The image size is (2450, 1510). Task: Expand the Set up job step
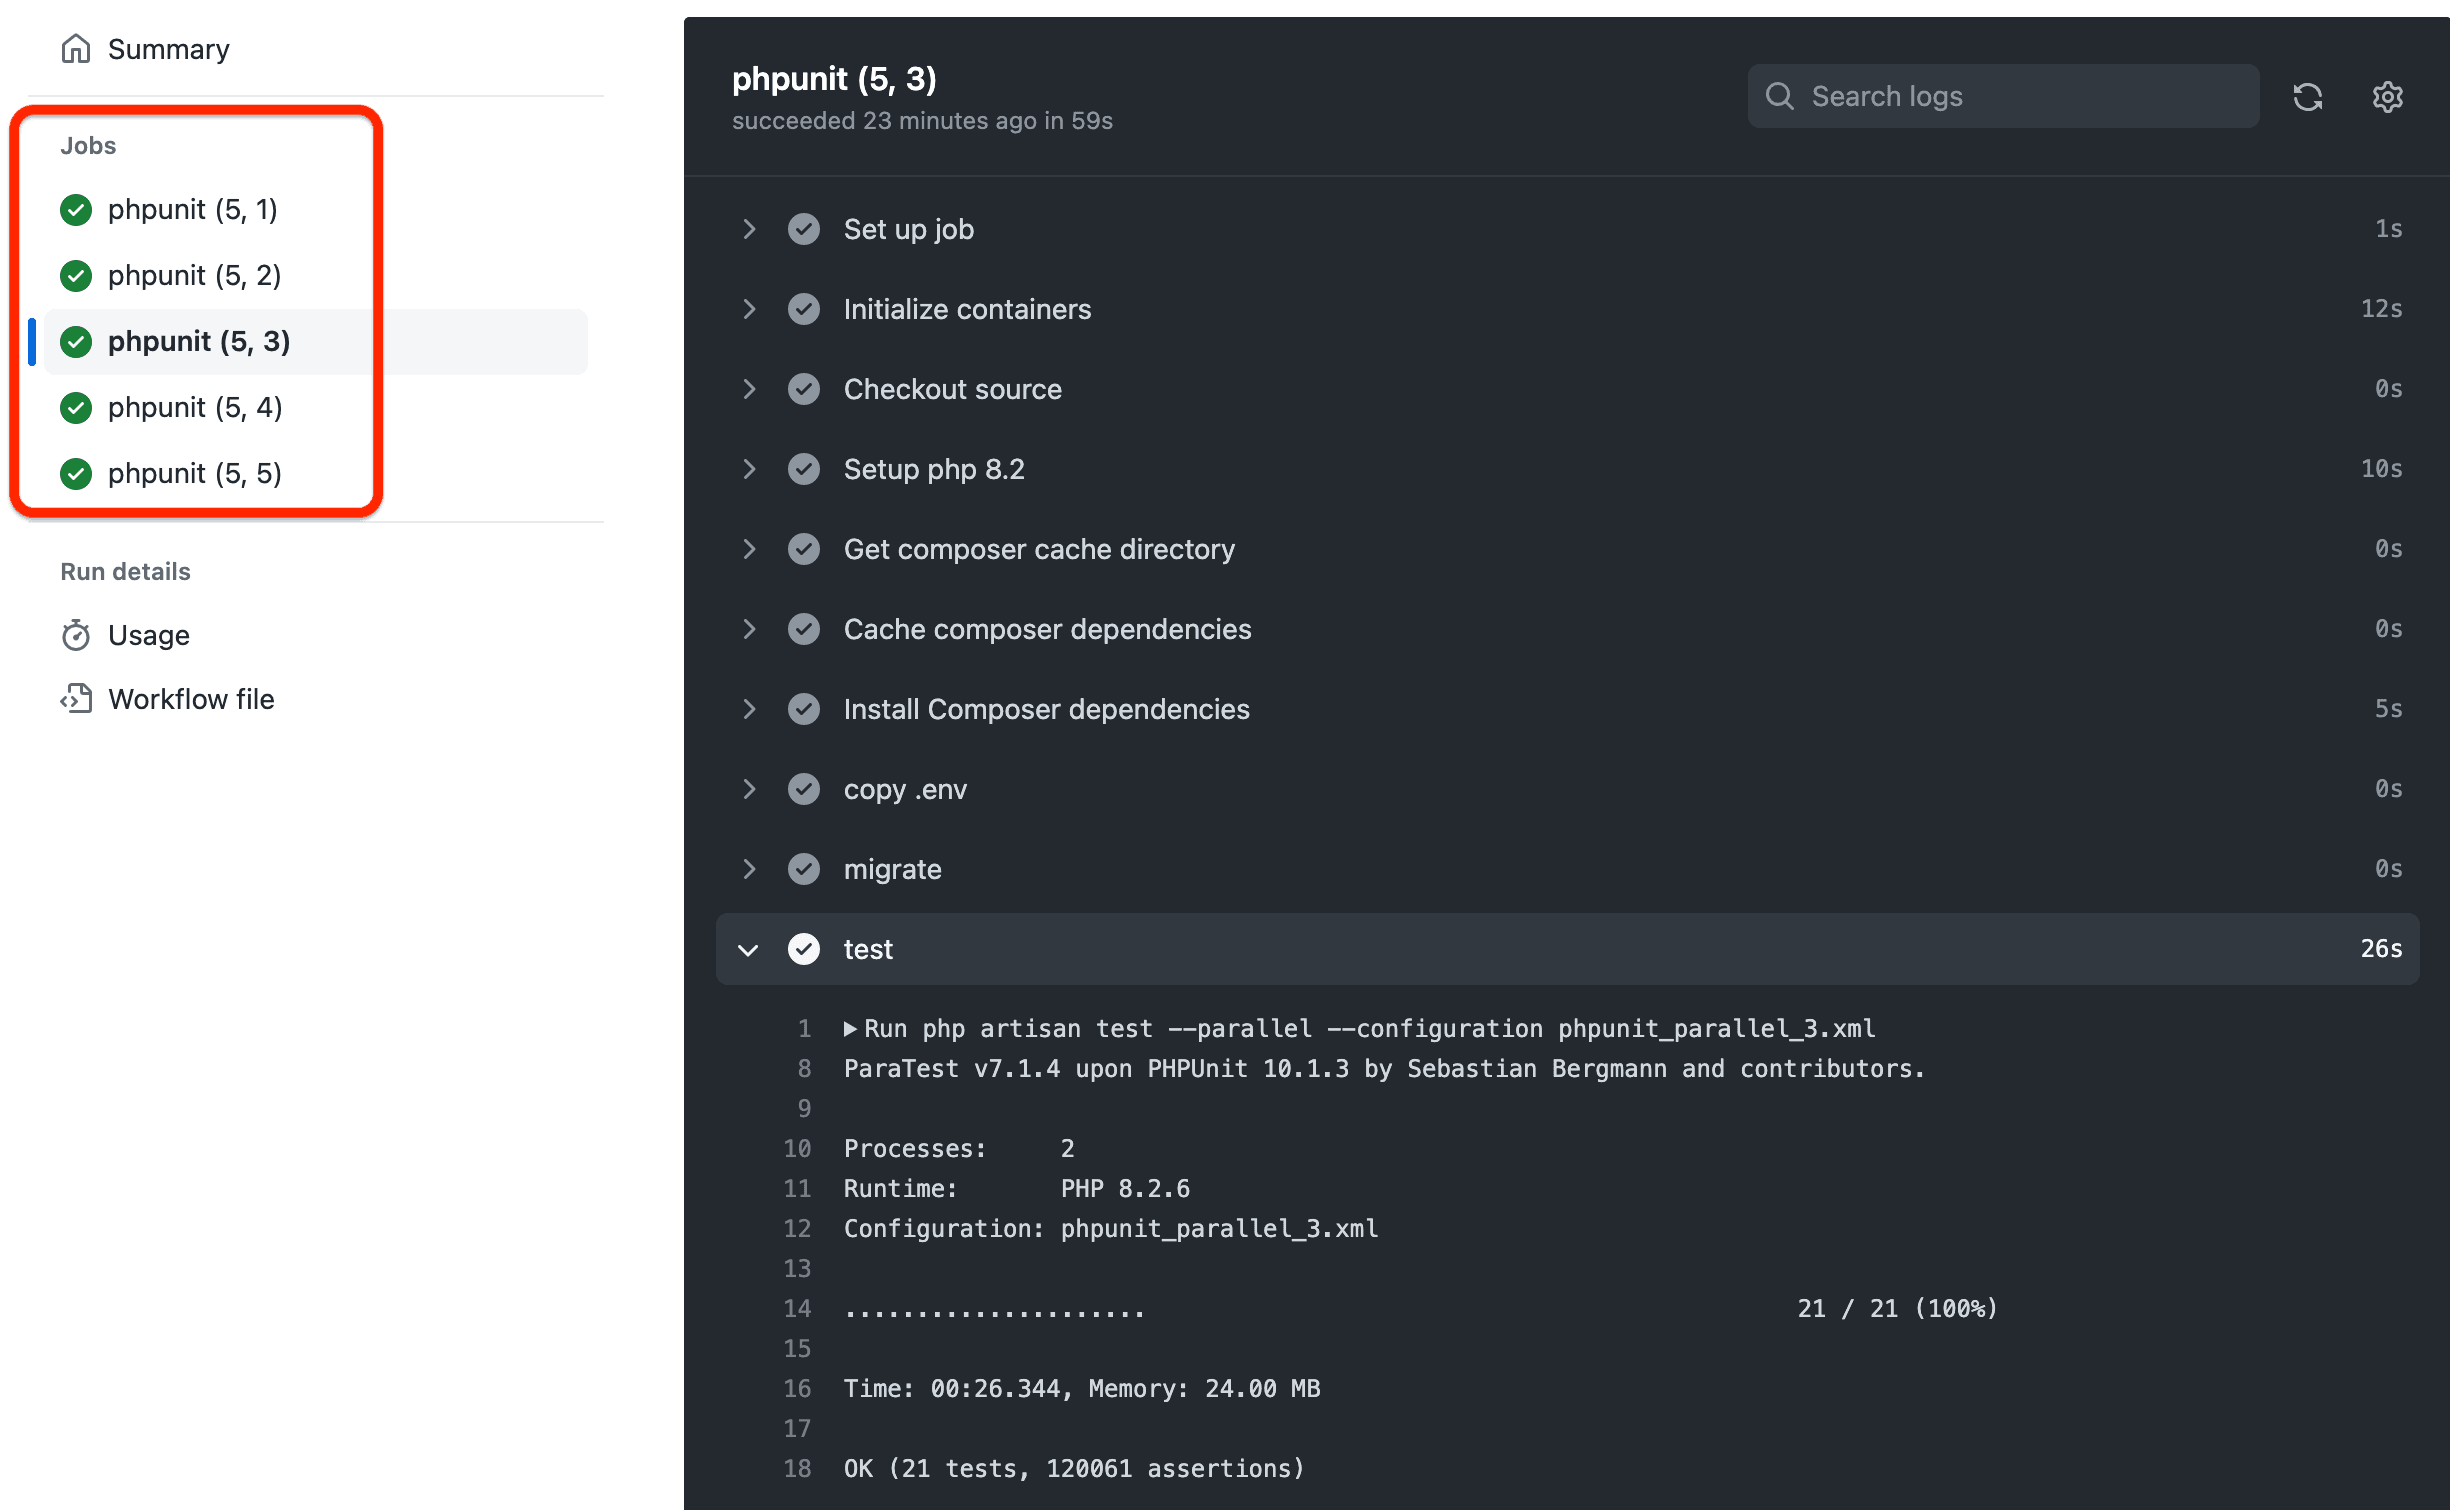coord(750,229)
